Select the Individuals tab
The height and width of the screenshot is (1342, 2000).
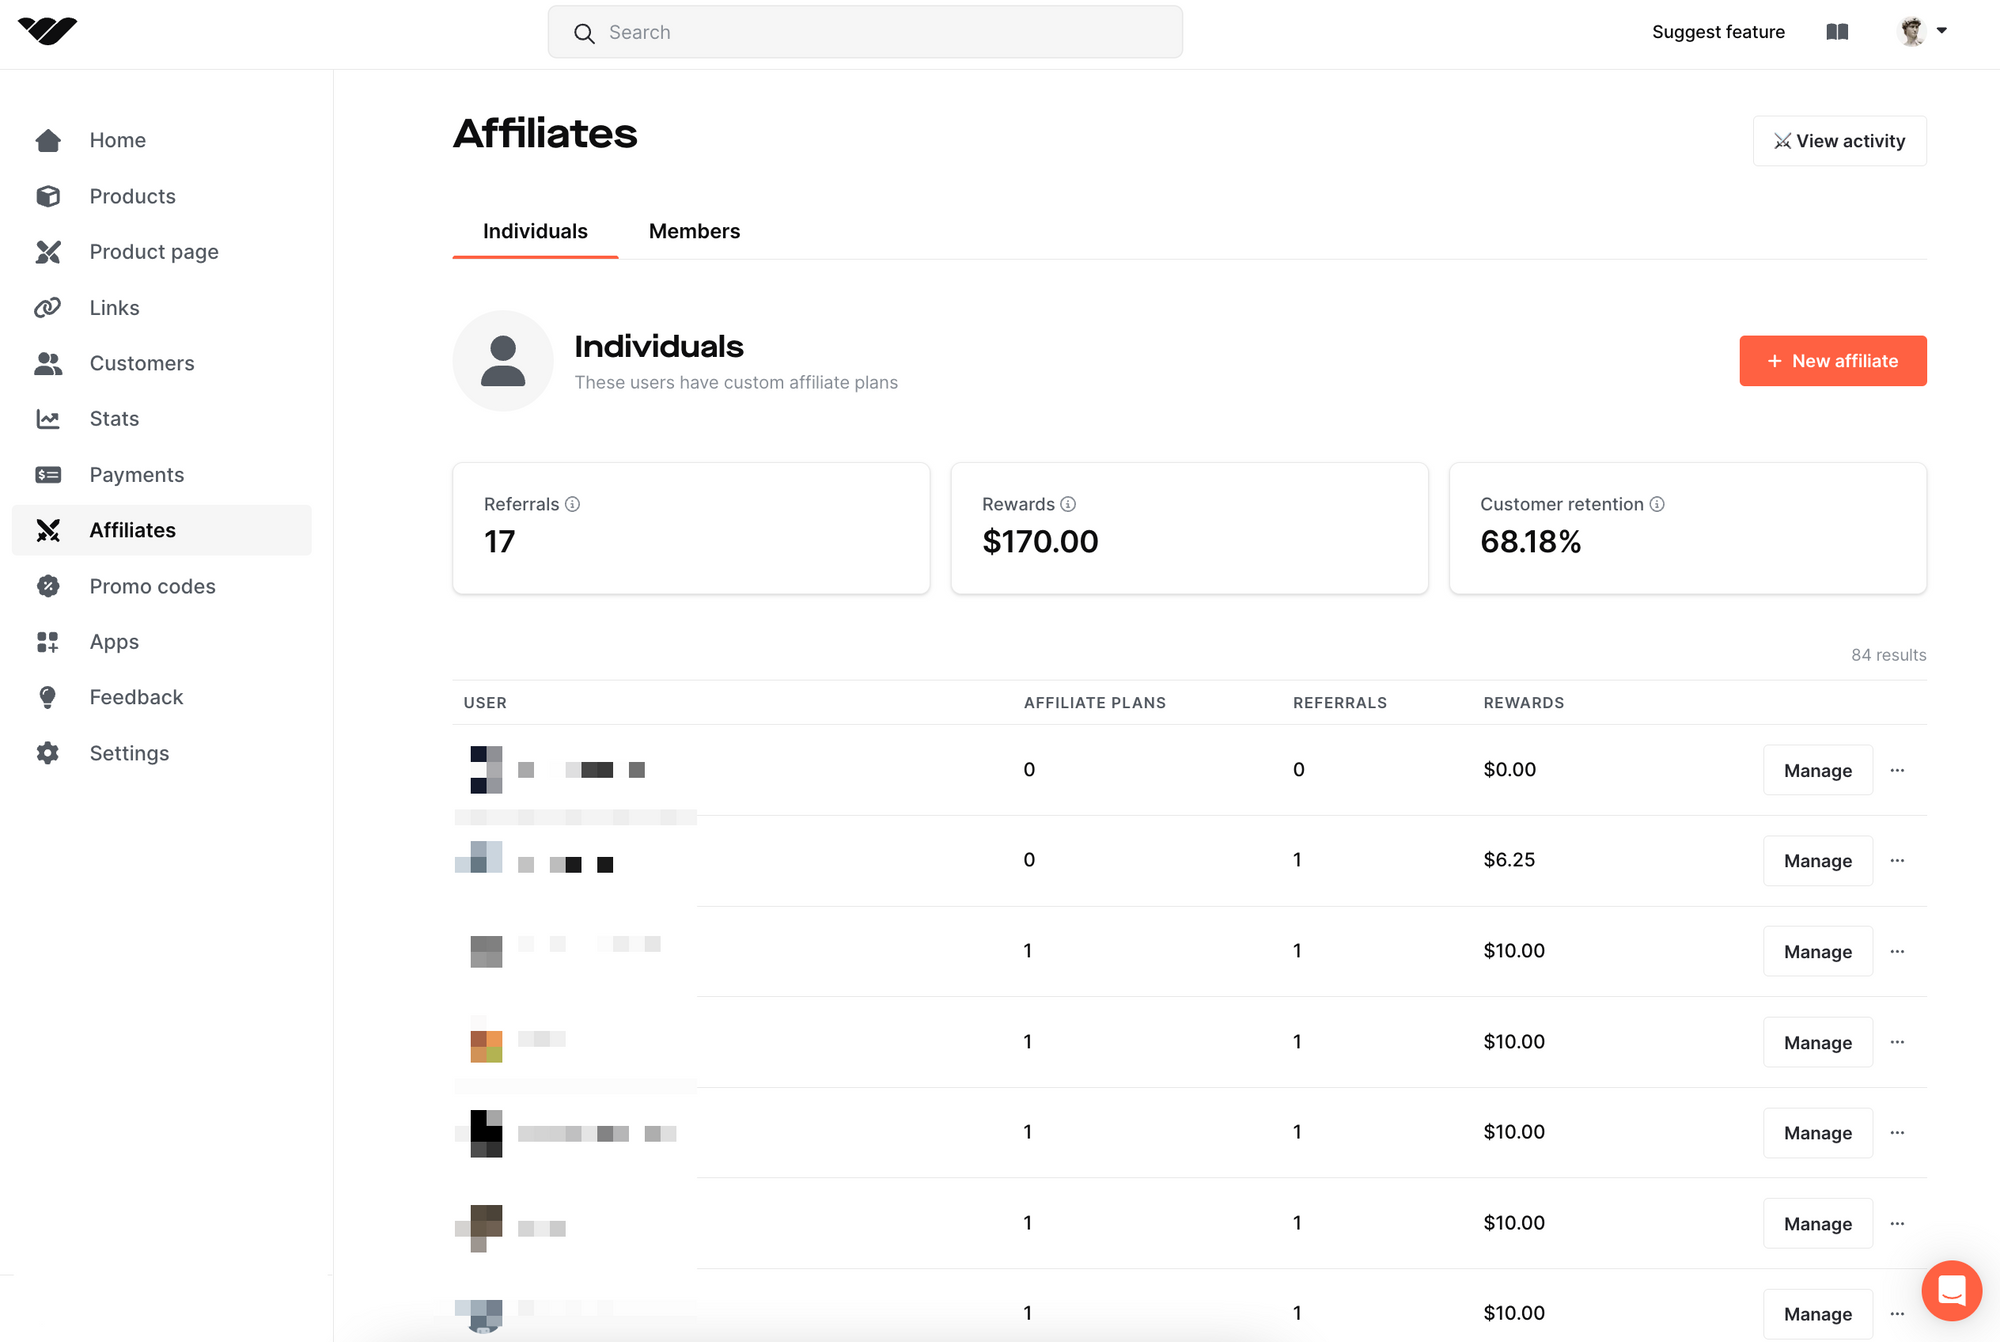(x=534, y=231)
